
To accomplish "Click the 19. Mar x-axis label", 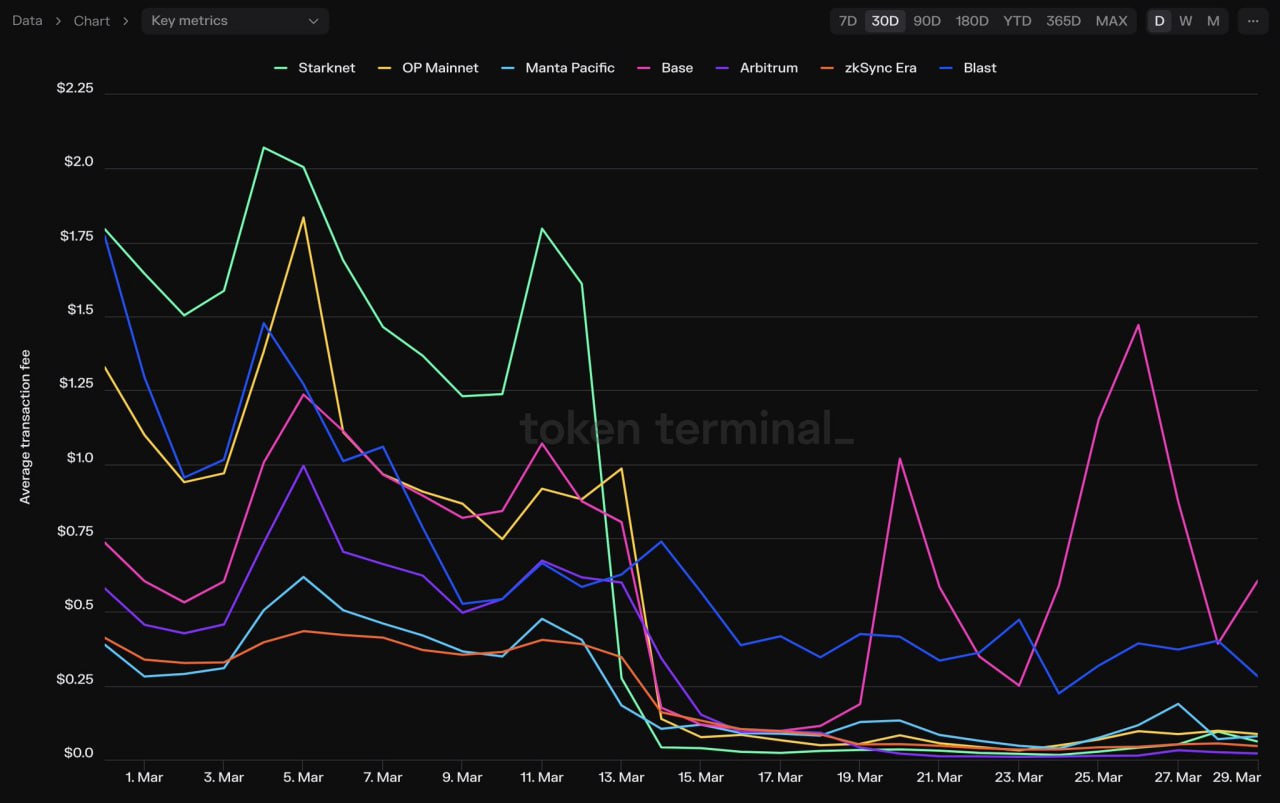I will (x=860, y=777).
